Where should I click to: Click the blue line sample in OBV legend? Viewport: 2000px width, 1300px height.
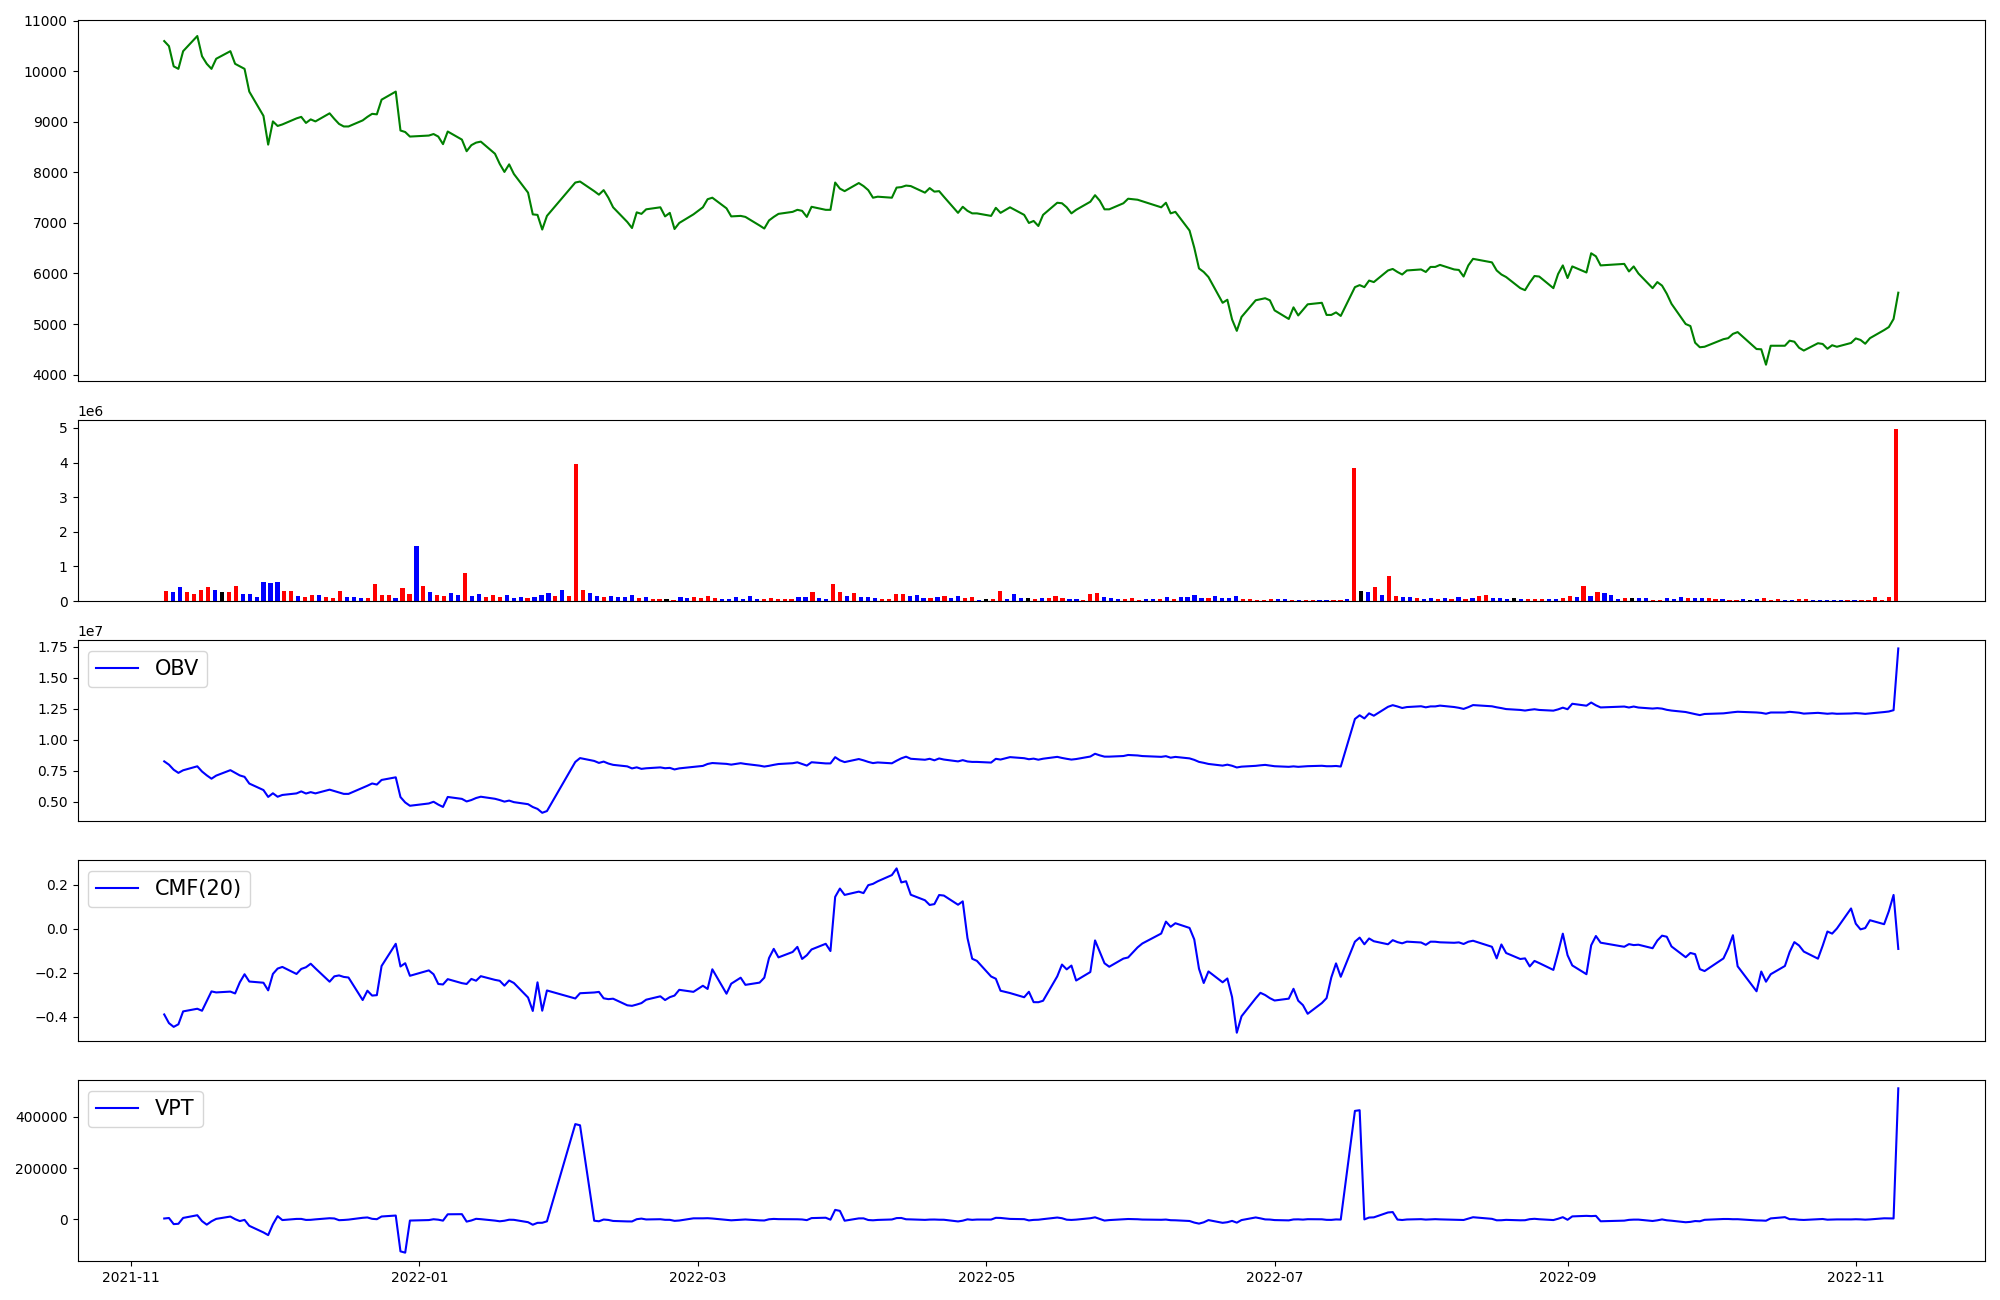click(117, 669)
